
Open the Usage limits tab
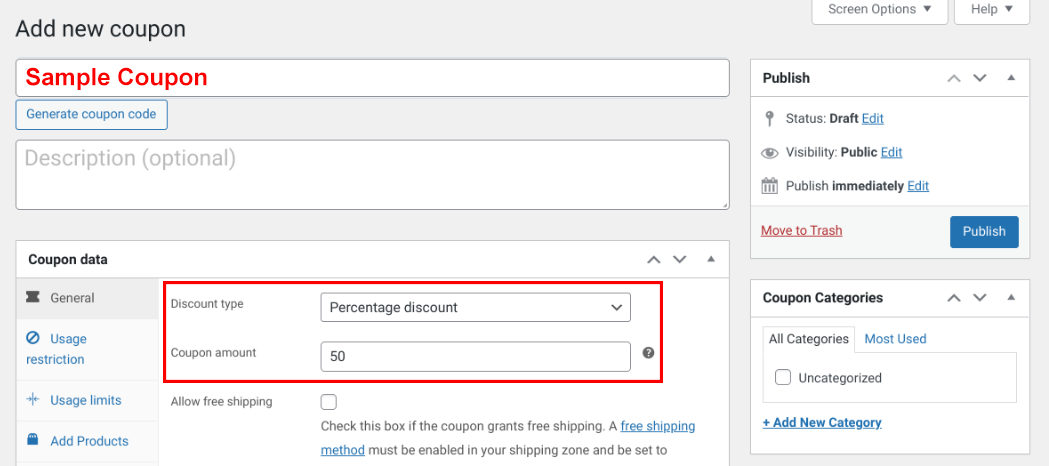[85, 400]
